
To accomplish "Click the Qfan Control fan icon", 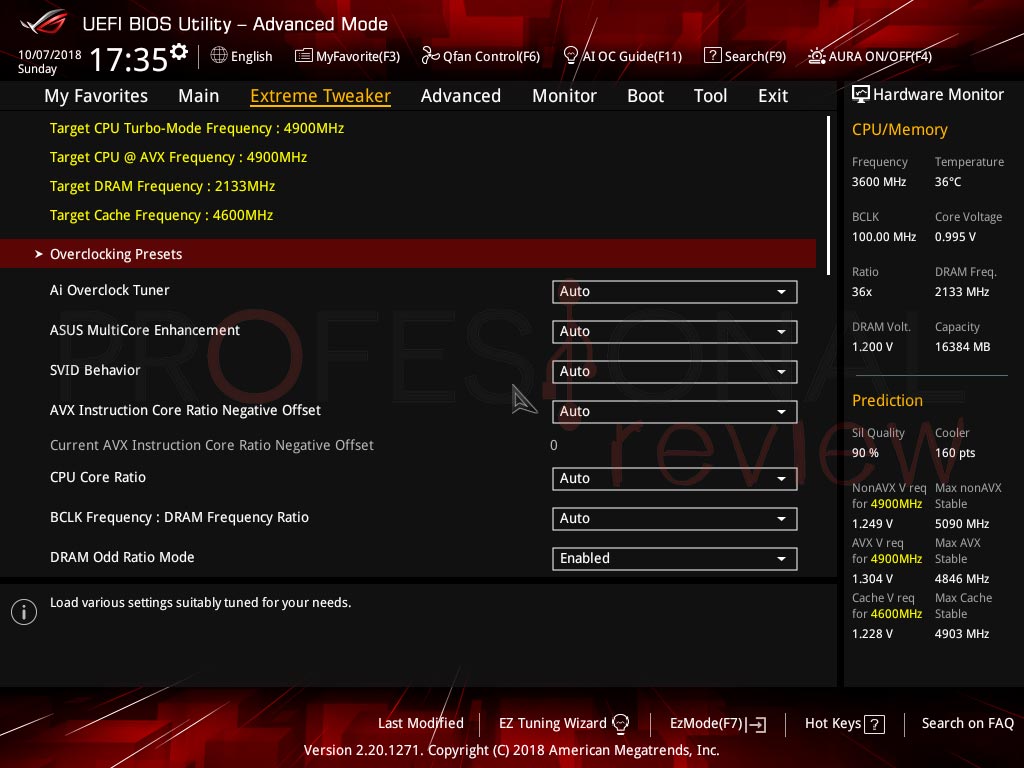I will [x=430, y=56].
